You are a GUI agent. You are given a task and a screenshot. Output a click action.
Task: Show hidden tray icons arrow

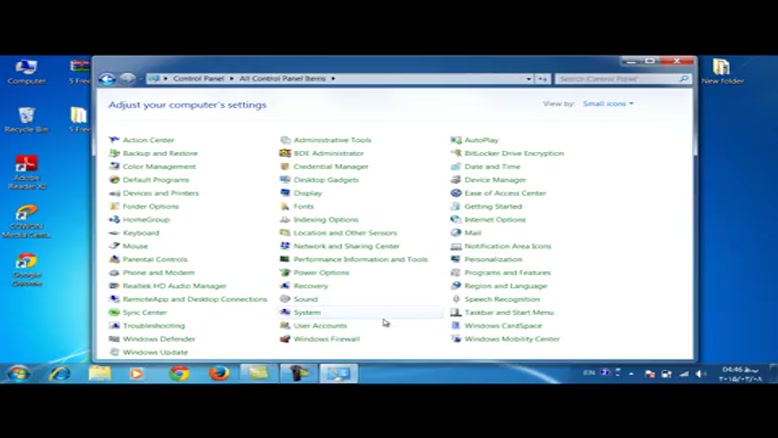pos(631,374)
